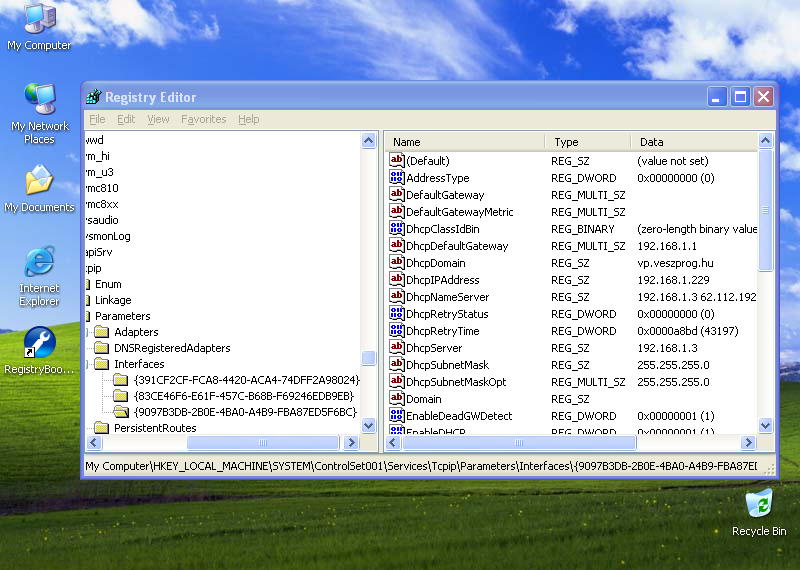Click the tree pane horizontal scrollbar thumb
The height and width of the screenshot is (570, 800).
[263, 442]
